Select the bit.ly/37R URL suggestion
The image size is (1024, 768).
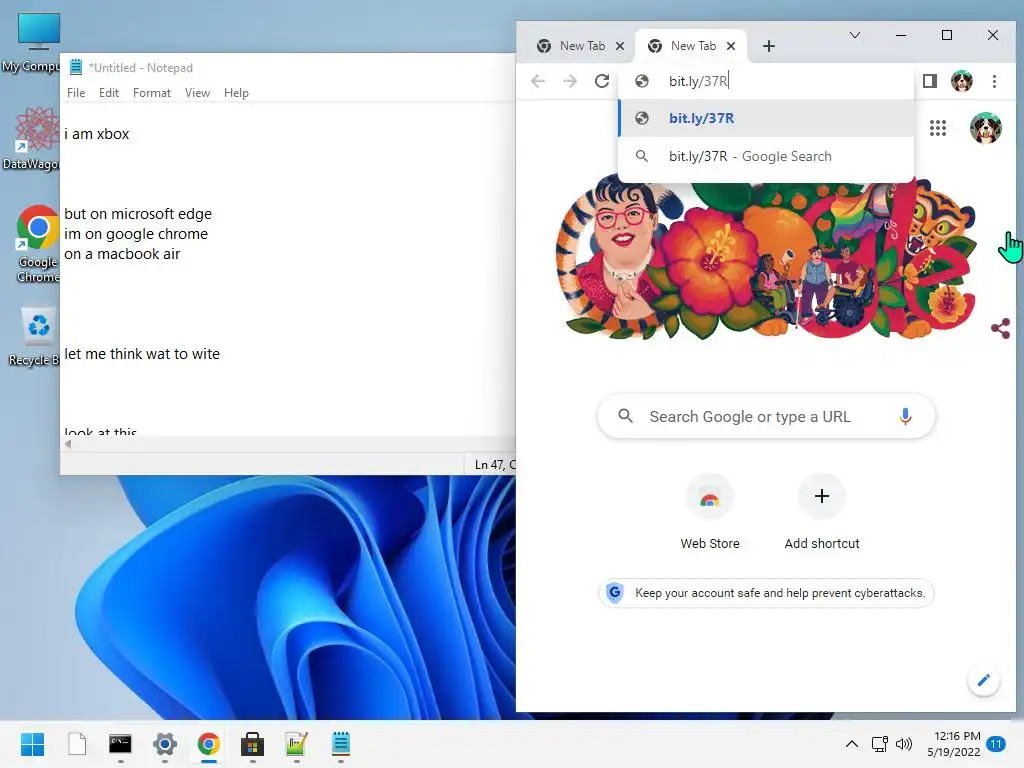pos(766,118)
